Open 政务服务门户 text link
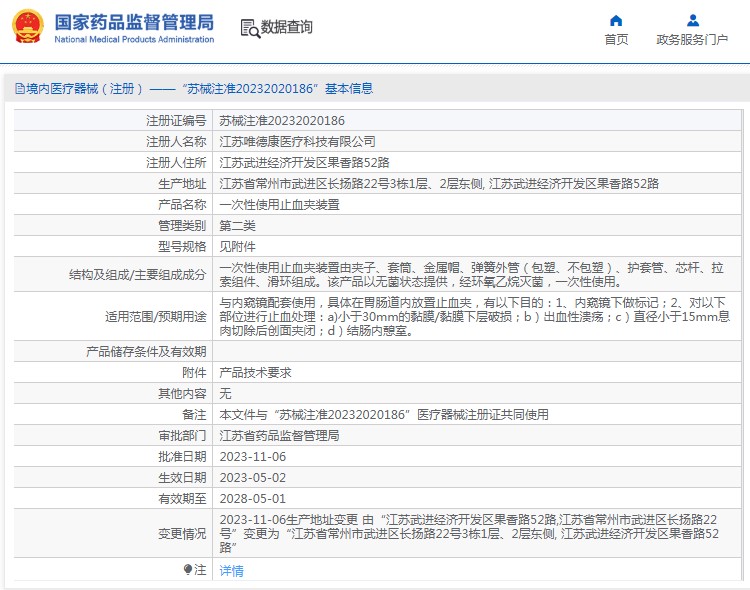 [x=692, y=40]
